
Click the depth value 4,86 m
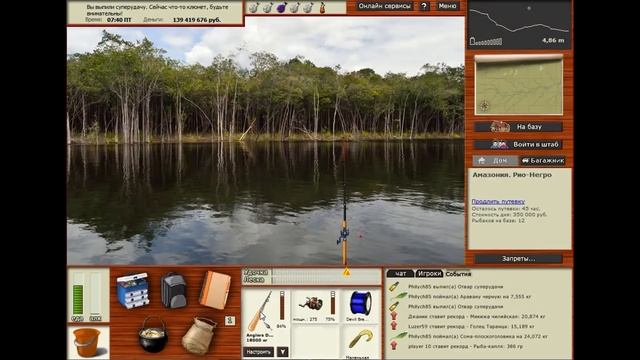[553, 40]
